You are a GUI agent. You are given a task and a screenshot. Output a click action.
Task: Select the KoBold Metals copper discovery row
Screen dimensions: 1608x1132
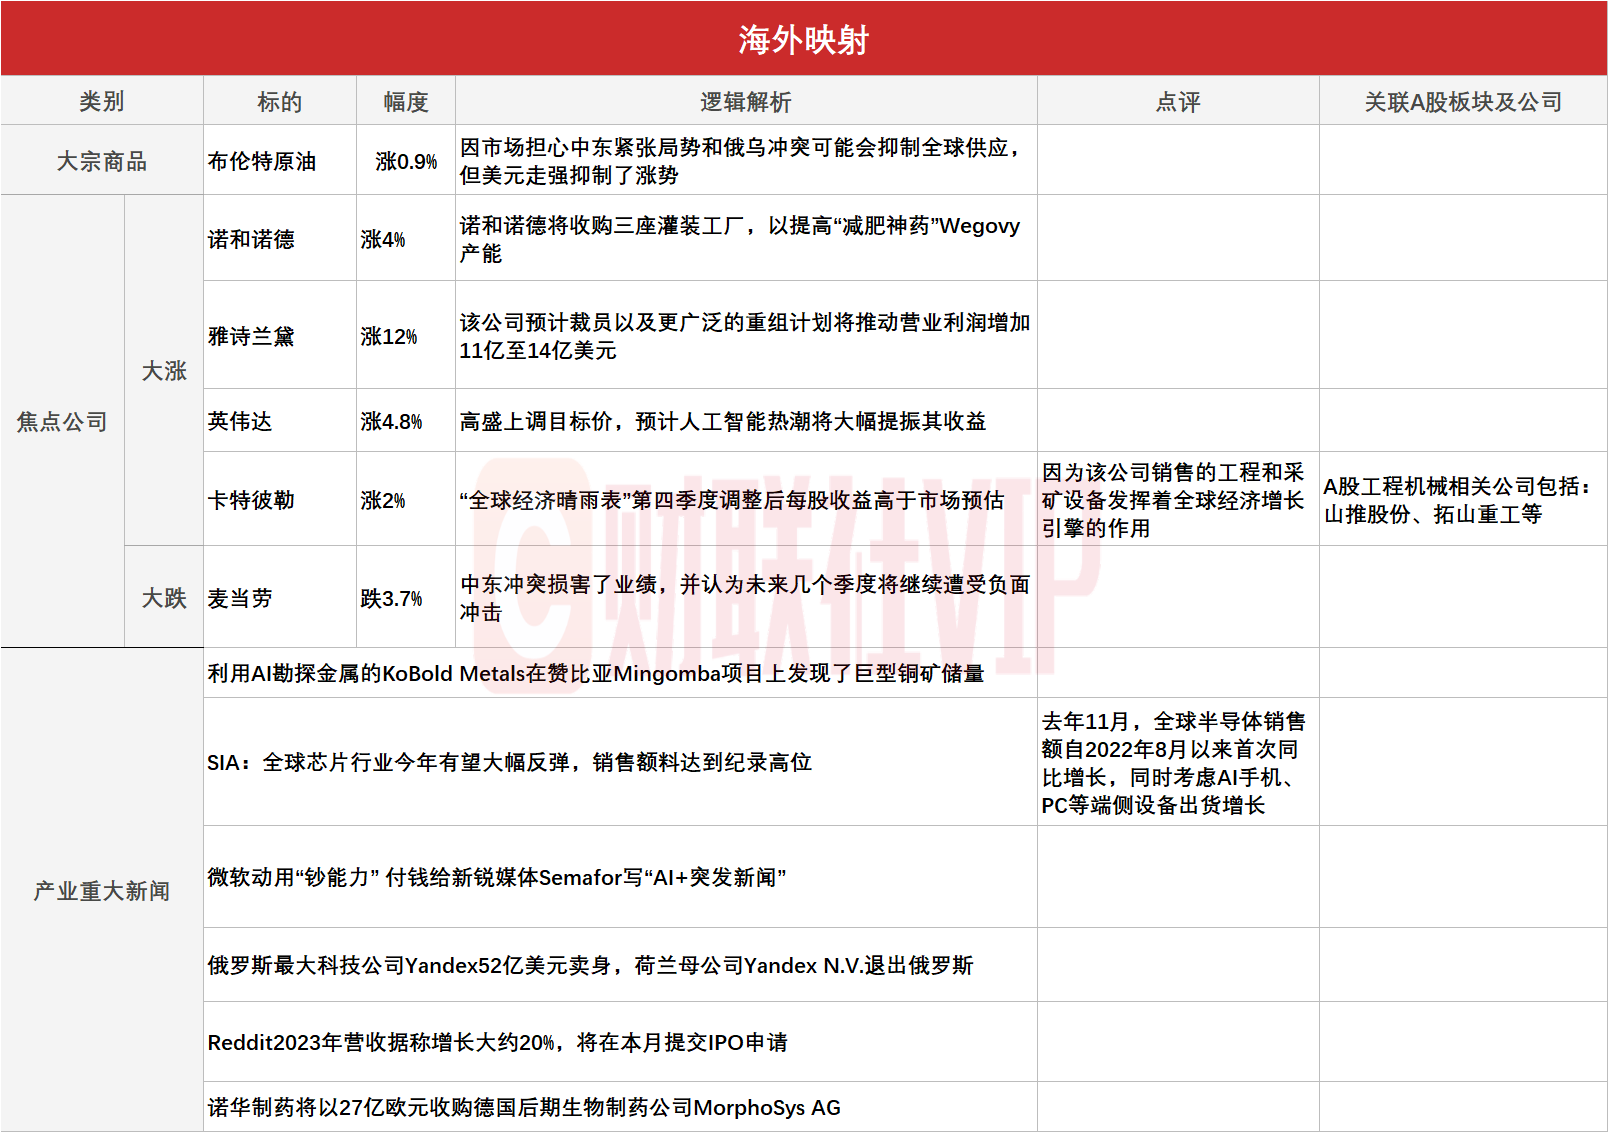pyautogui.click(x=596, y=673)
